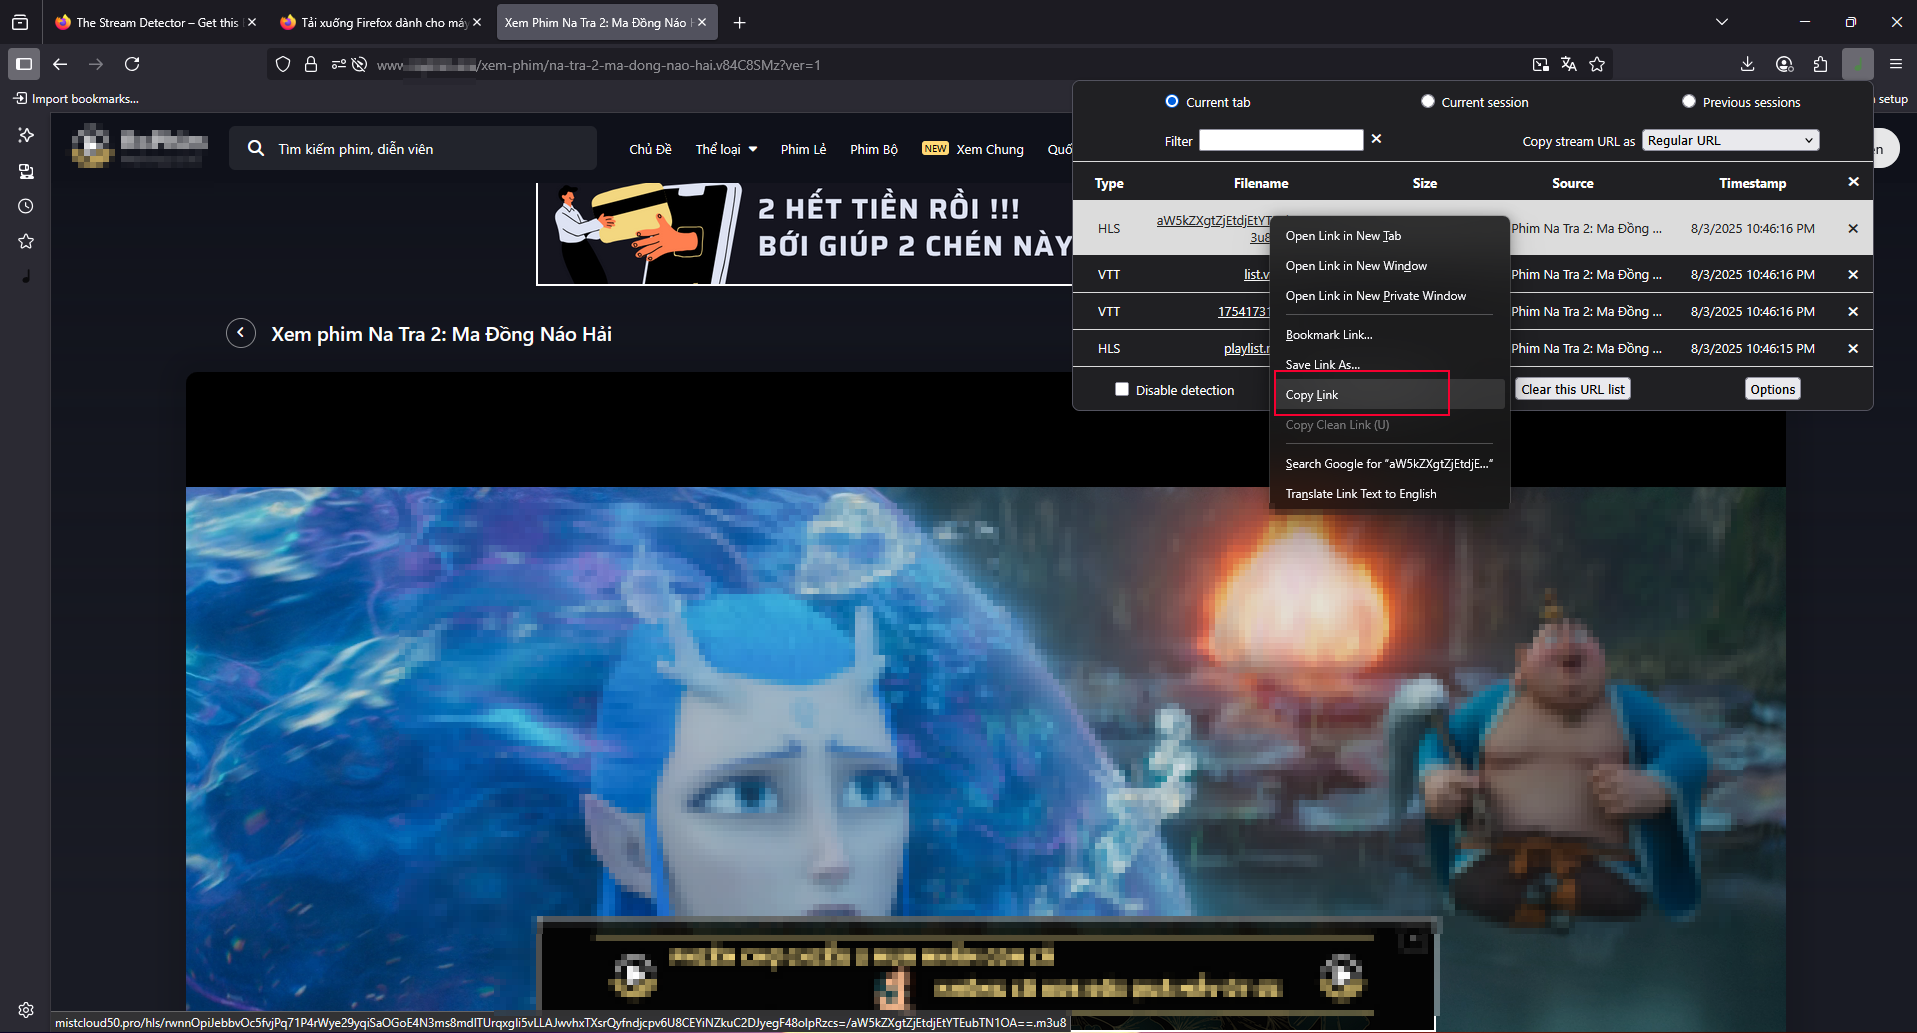Viewport: 1917px width, 1033px height.
Task: Open a new browser tab
Action: pyautogui.click(x=739, y=22)
